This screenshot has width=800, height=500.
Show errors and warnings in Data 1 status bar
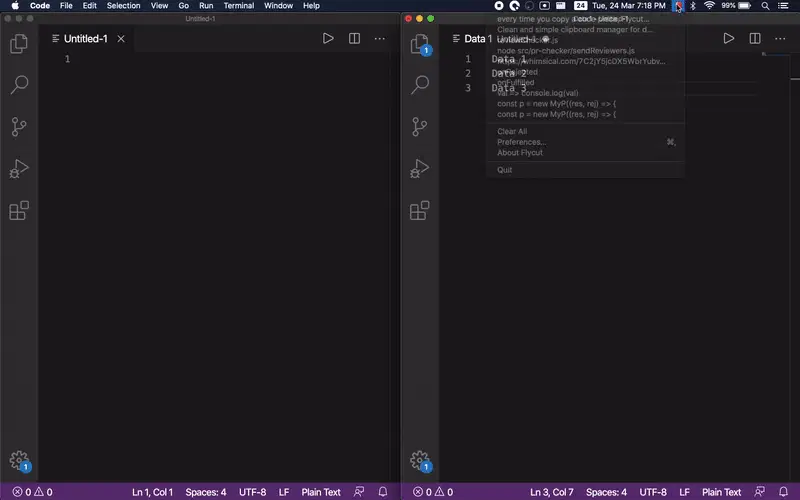[433, 492]
